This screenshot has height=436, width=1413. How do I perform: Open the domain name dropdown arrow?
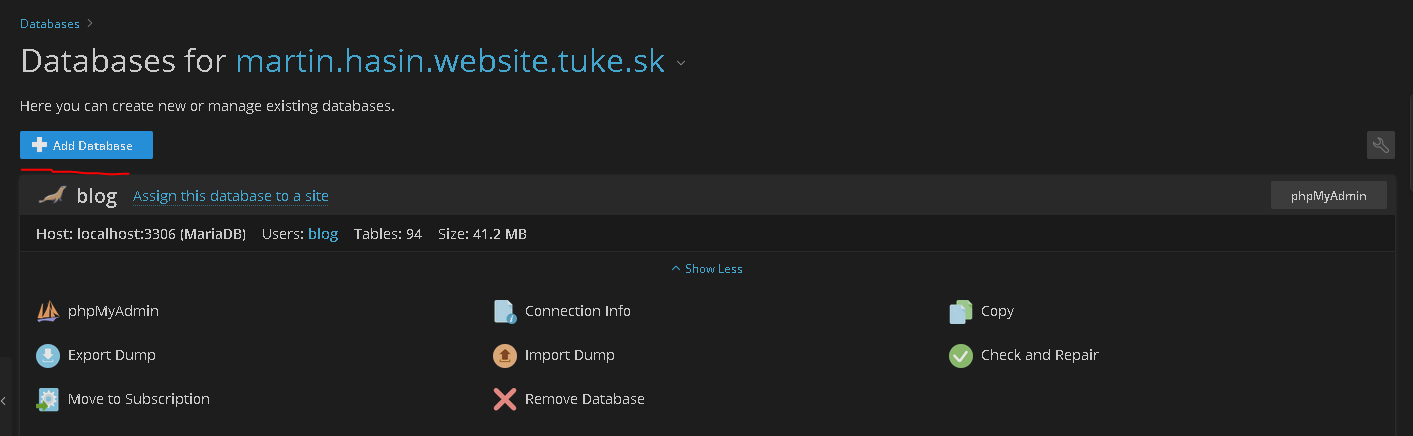(x=681, y=63)
